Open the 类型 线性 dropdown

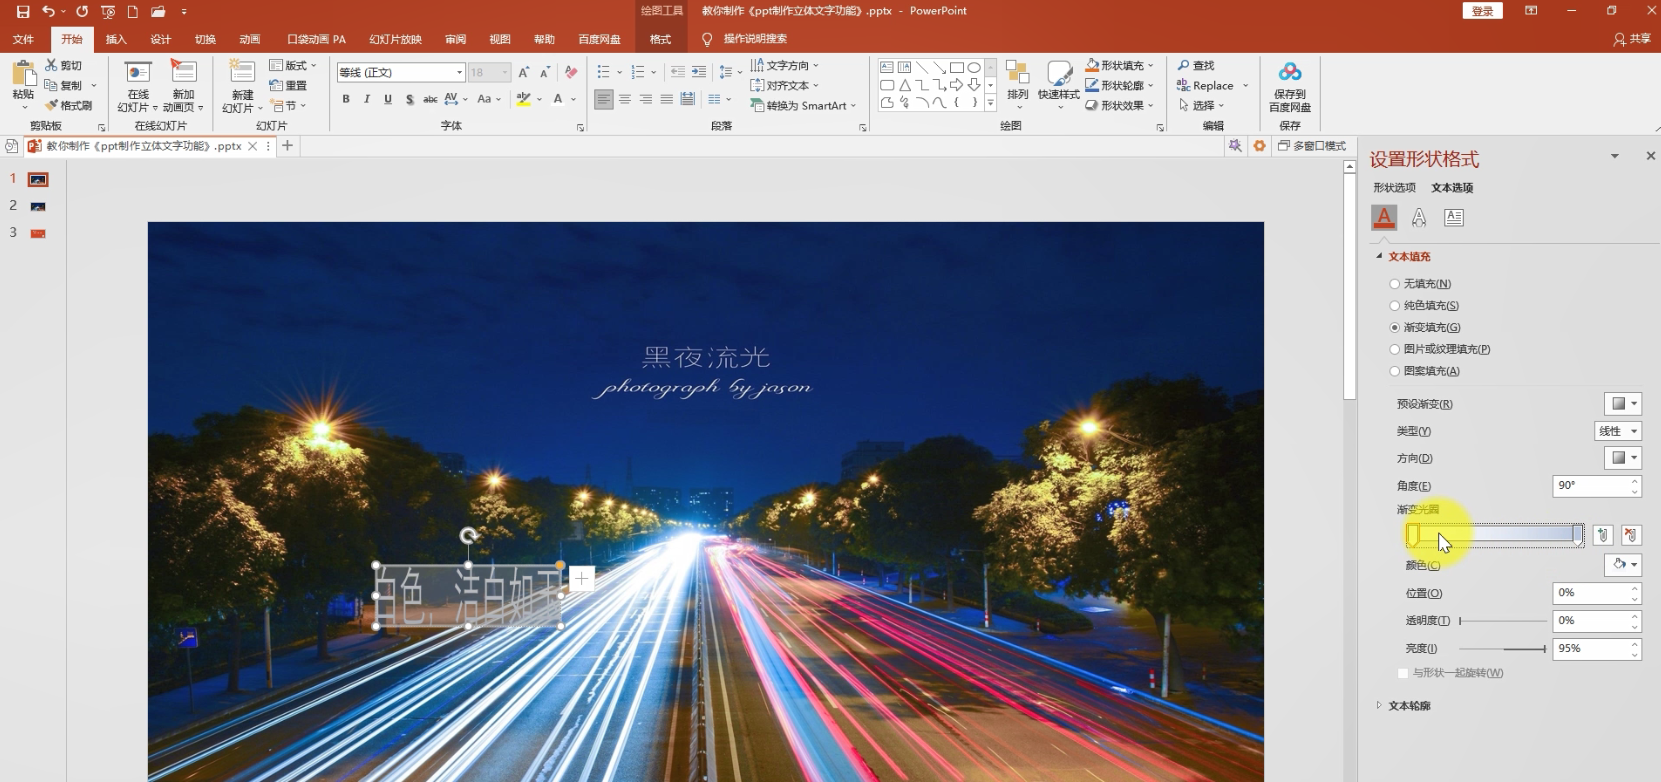click(x=1618, y=431)
